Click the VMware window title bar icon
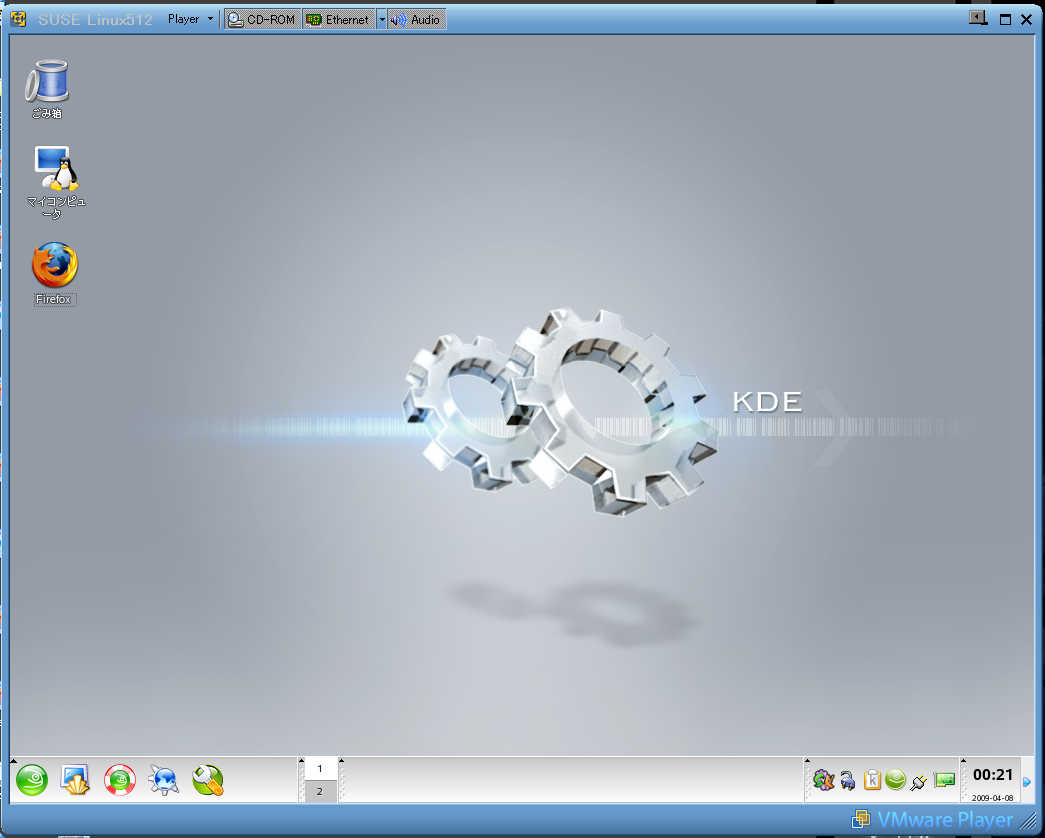Screen dimensions: 1045x838 (x=19, y=19)
